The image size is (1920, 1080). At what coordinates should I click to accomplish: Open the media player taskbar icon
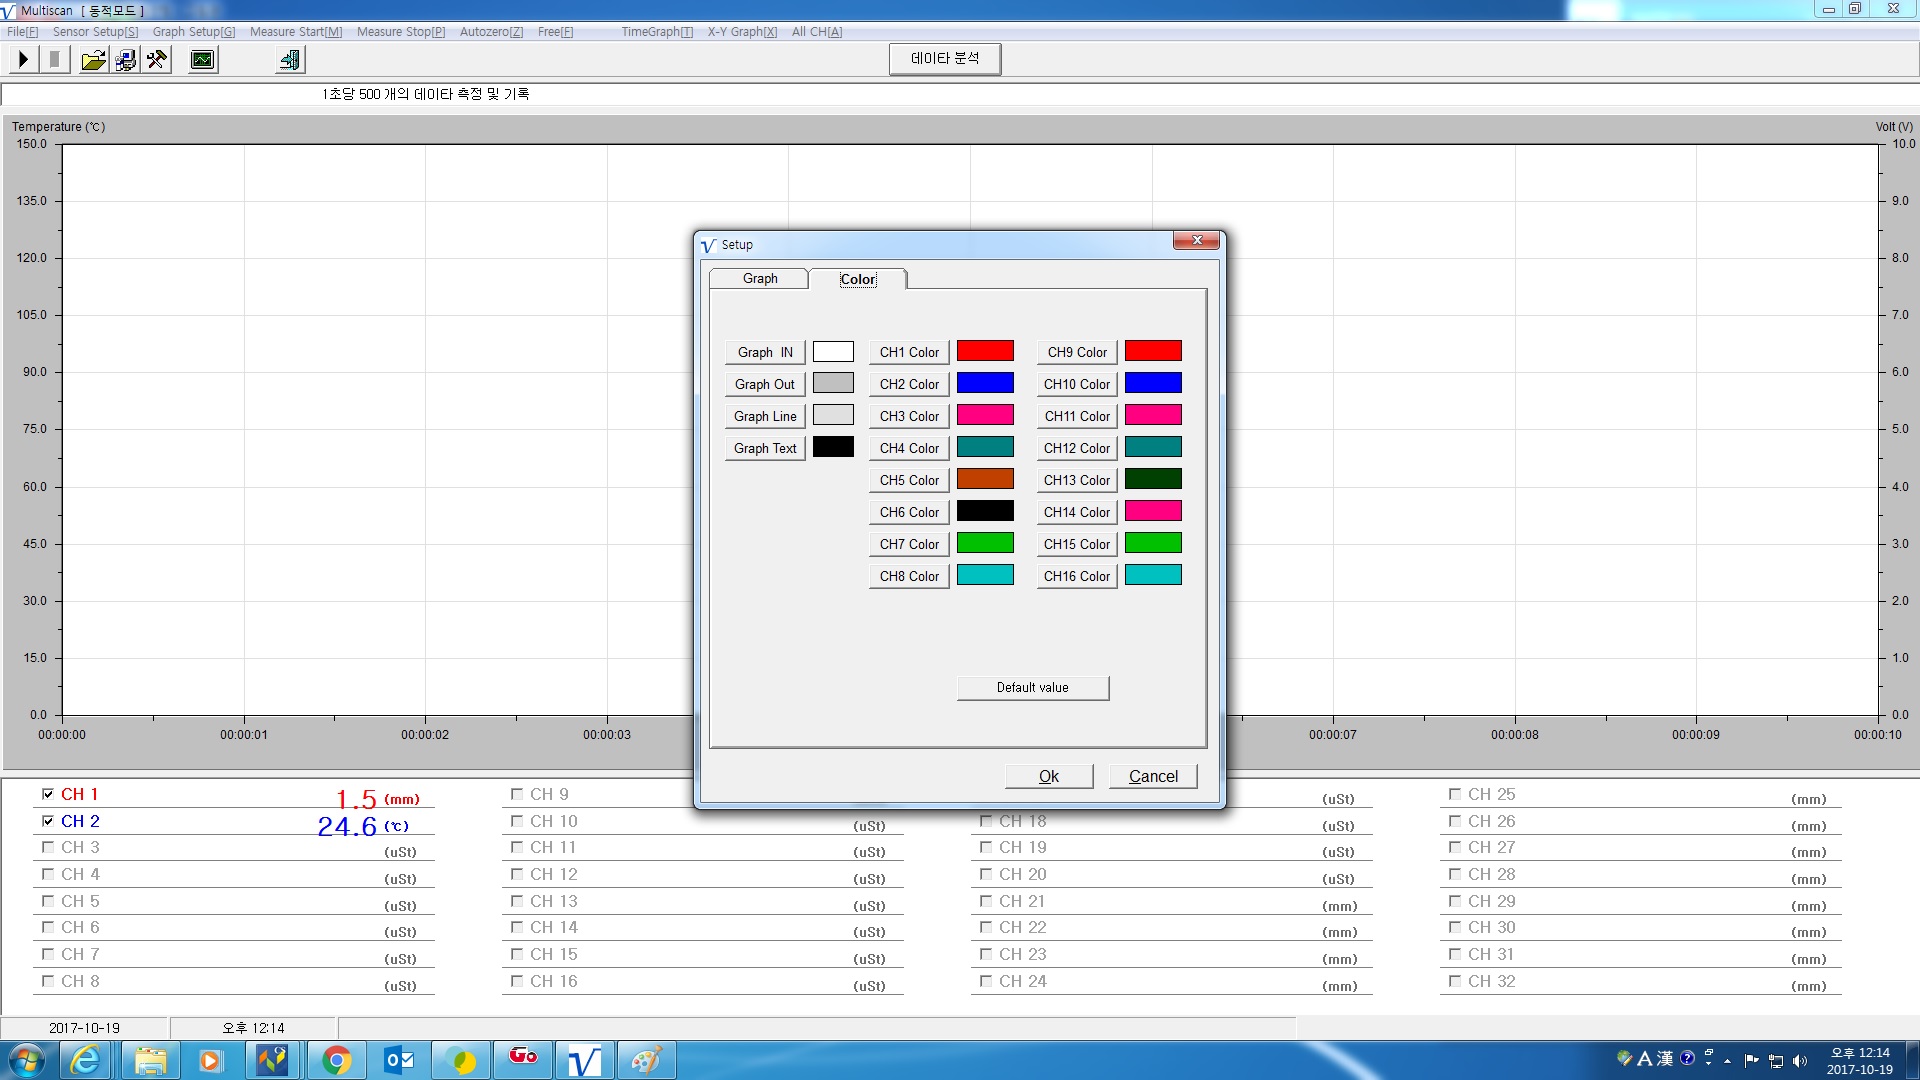210,1060
